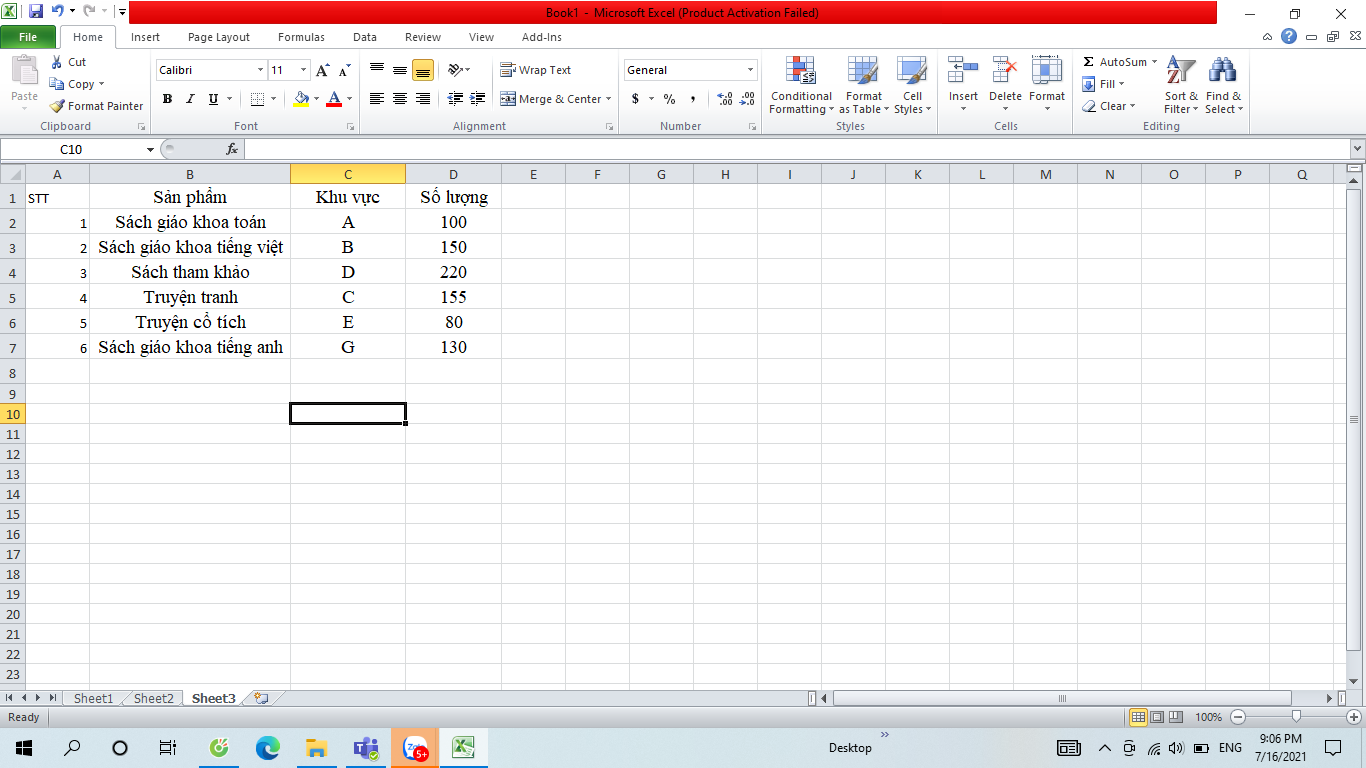The width and height of the screenshot is (1366, 768).
Task: Click the formula bar input field
Action: pos(796,149)
